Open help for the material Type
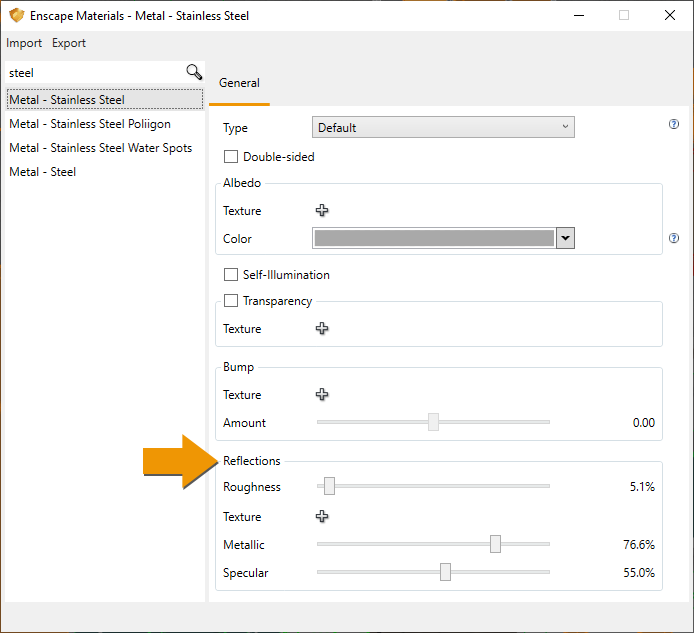694x633 pixels. pos(674,124)
